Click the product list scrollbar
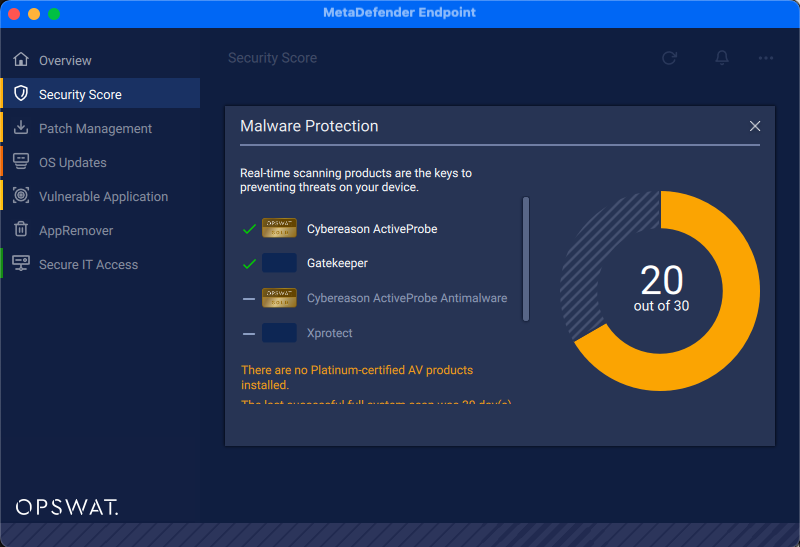This screenshot has width=800, height=547. [526, 259]
